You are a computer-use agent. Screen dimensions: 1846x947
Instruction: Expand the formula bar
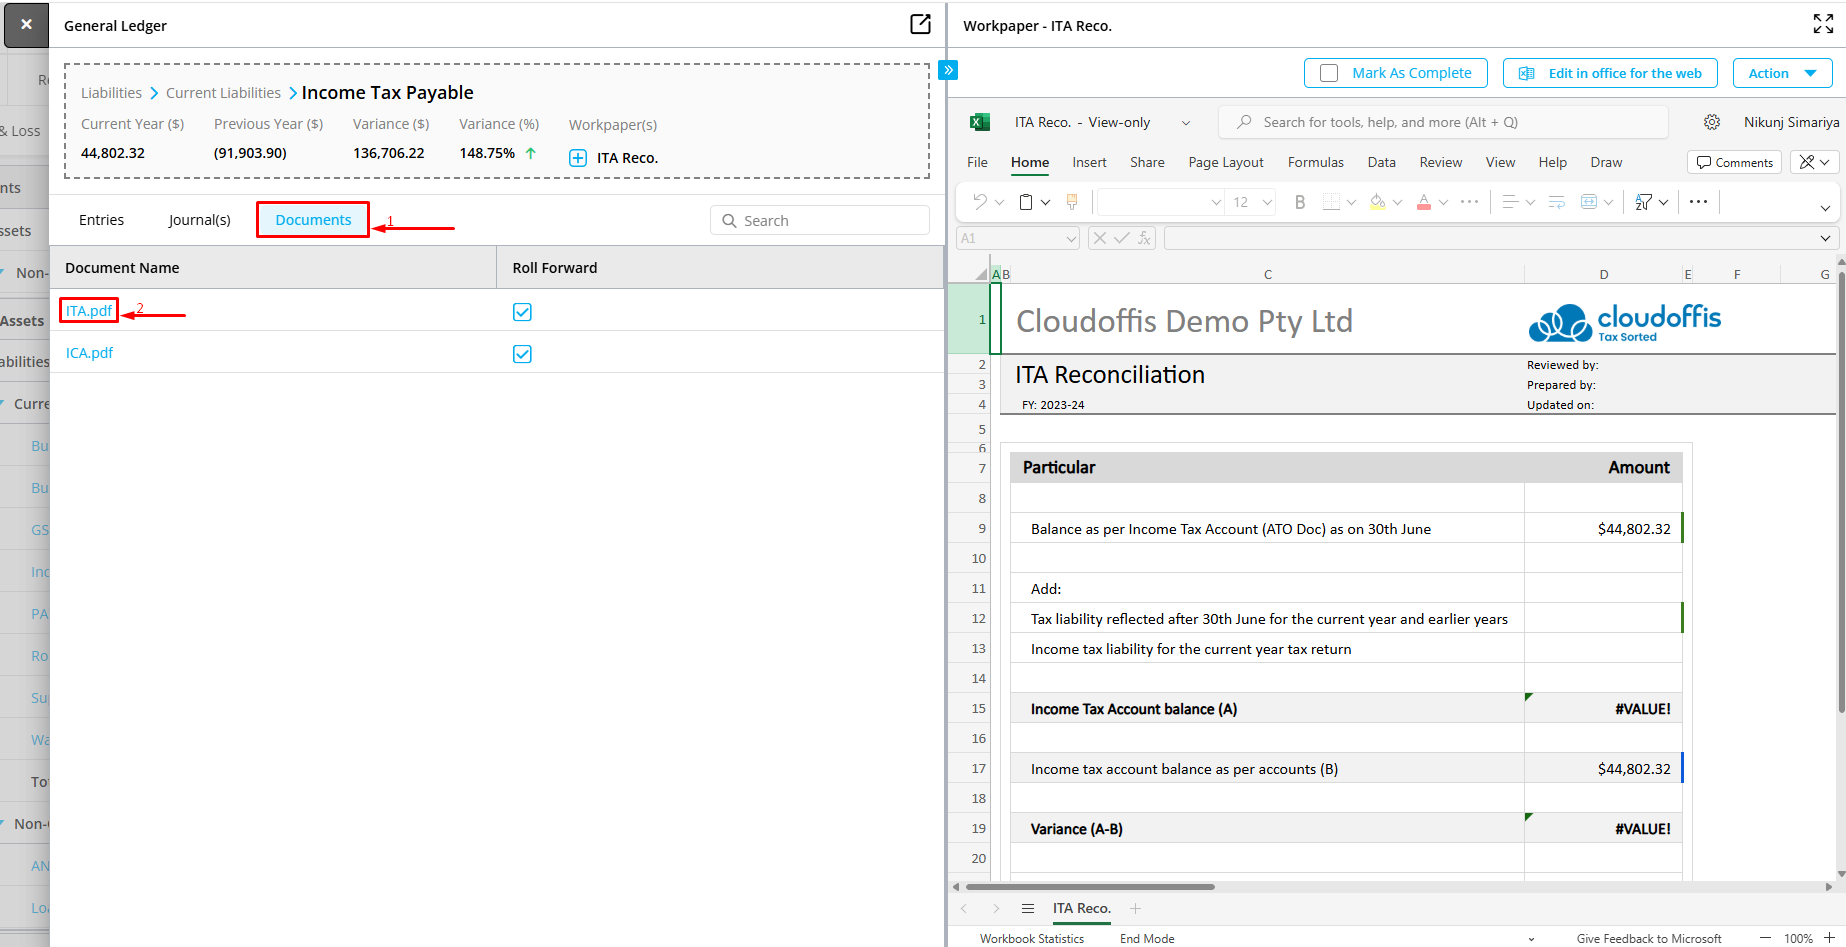tap(1825, 238)
